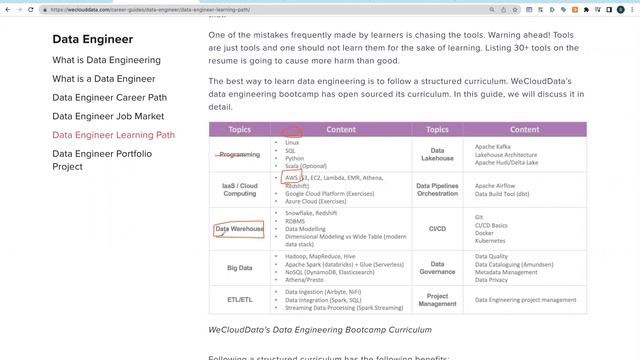Viewport: 640px width, 360px height.
Task: Open Data Engineer Portfolio Project
Action: coord(102,160)
